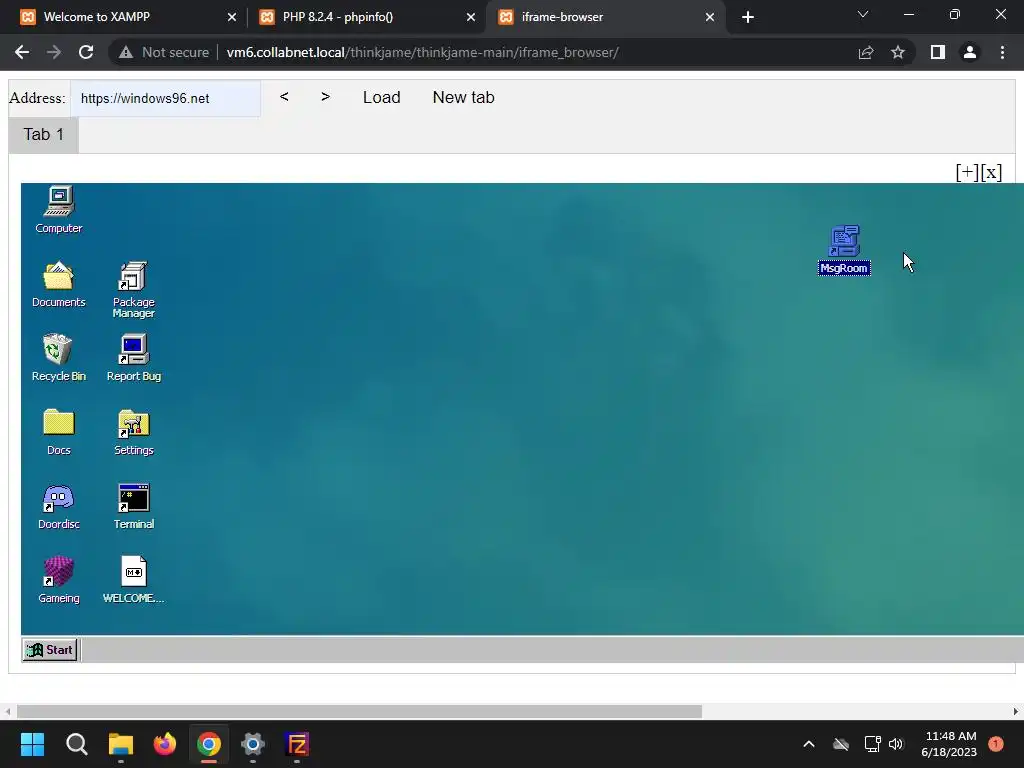1024x768 pixels.
Task: Open the Computer desktop icon
Action: point(59,209)
